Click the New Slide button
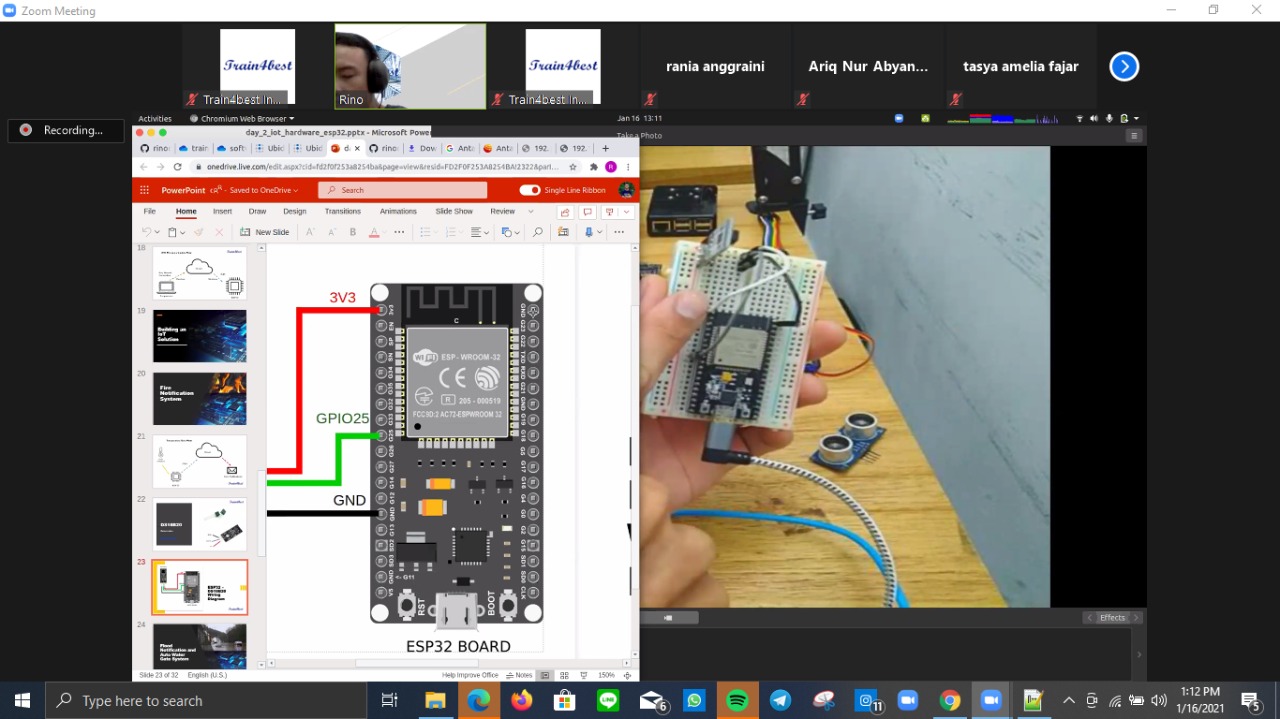 [x=265, y=232]
